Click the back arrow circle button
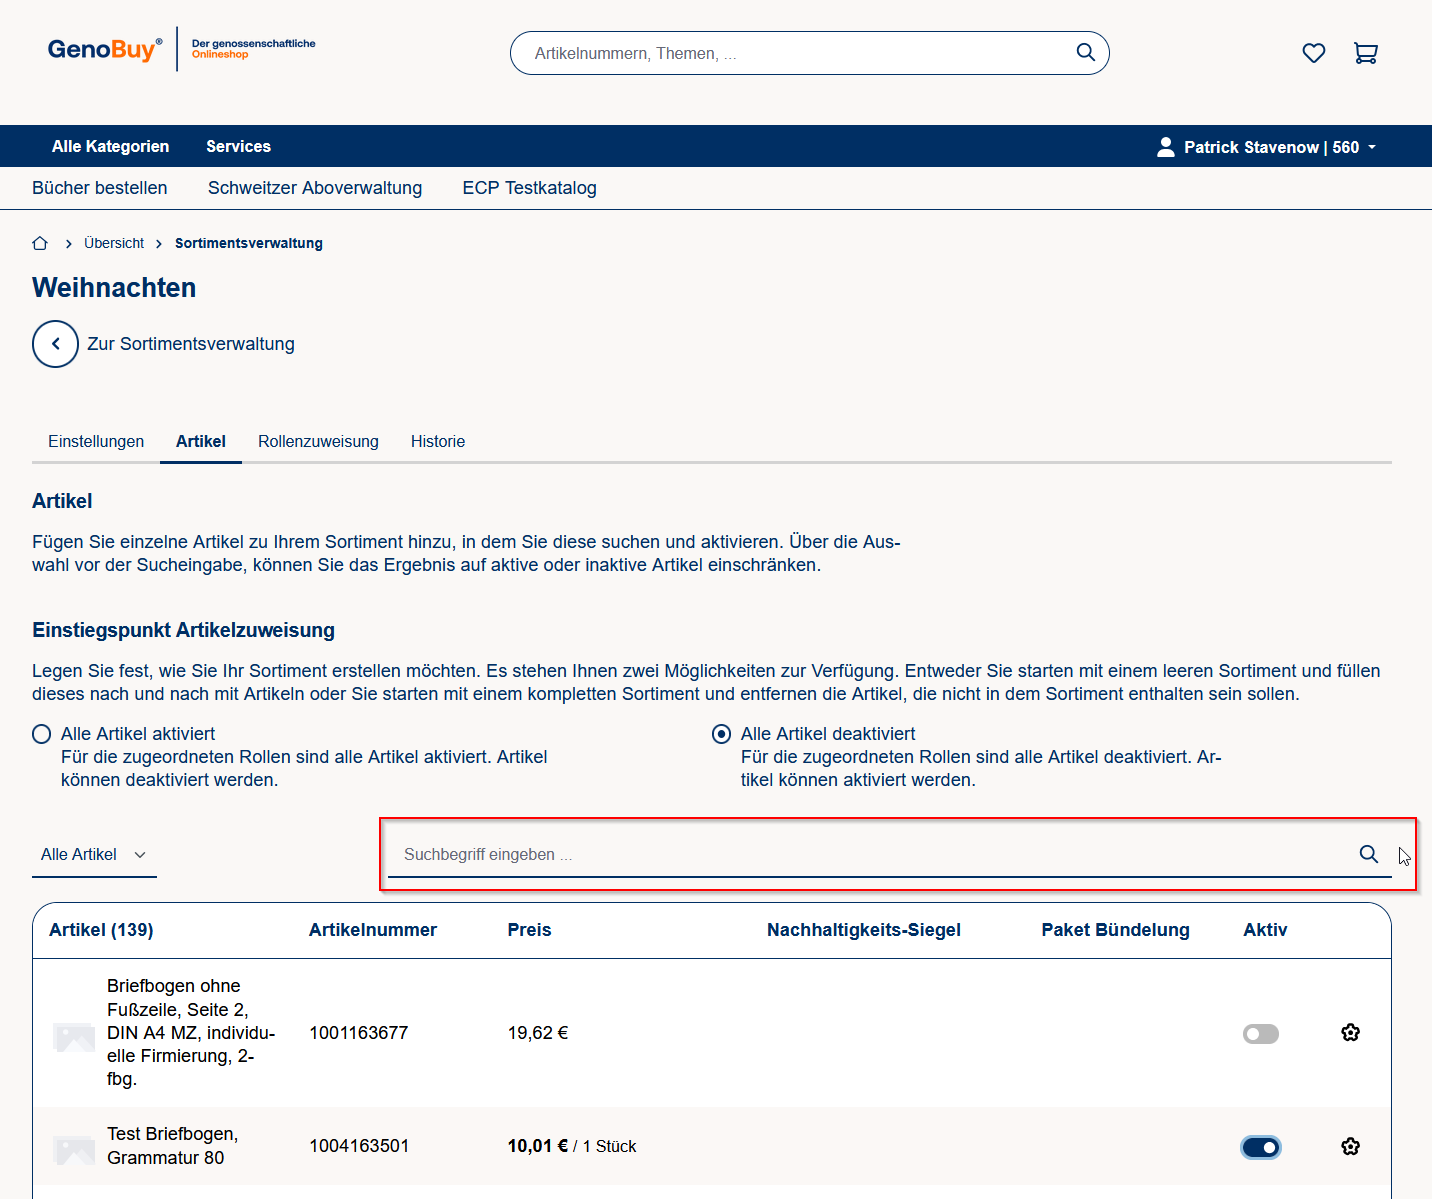Viewport: 1432px width, 1199px height. [x=55, y=344]
